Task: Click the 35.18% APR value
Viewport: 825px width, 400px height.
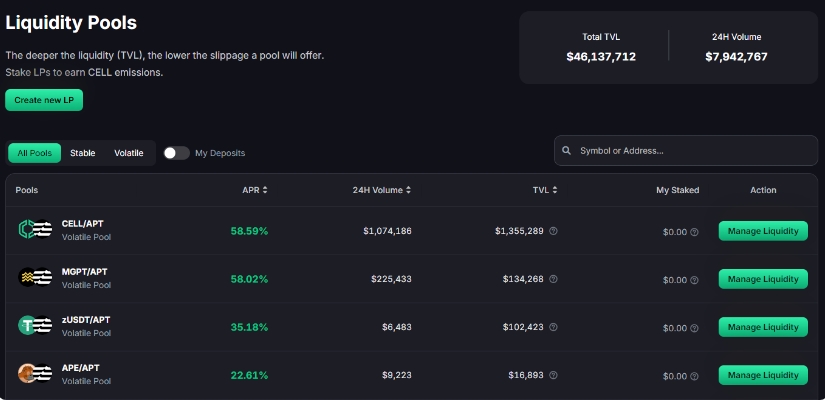Action: (x=249, y=327)
